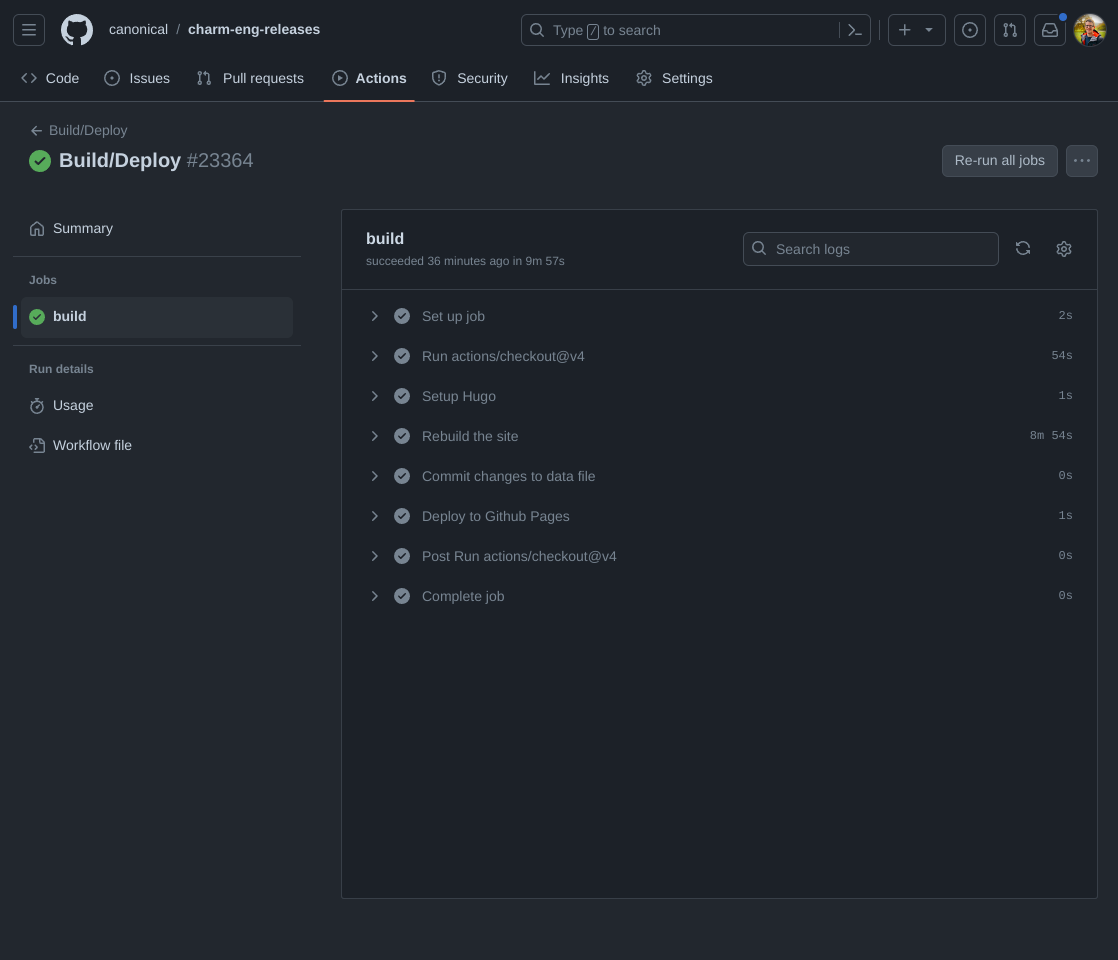Open the three-dots workflow run menu

[1081, 161]
